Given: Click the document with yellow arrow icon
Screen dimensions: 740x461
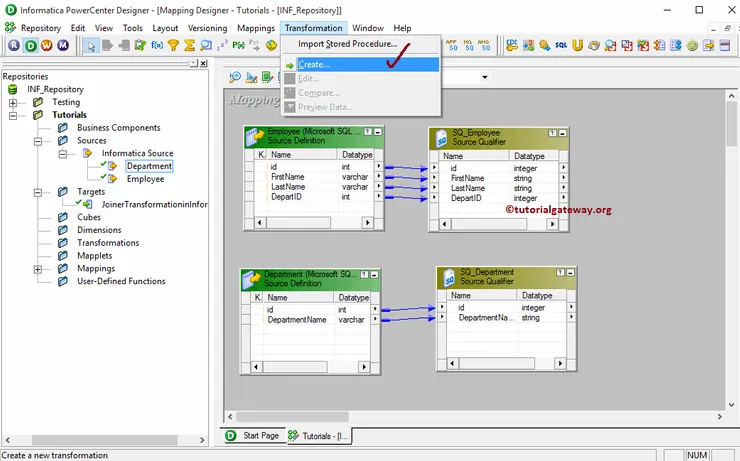Looking at the screenshot, I should [x=709, y=45].
